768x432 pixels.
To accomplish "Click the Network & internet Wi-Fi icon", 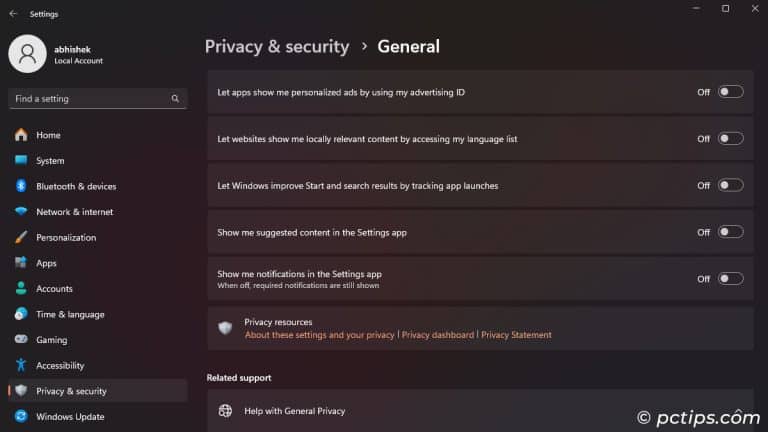I will point(21,212).
